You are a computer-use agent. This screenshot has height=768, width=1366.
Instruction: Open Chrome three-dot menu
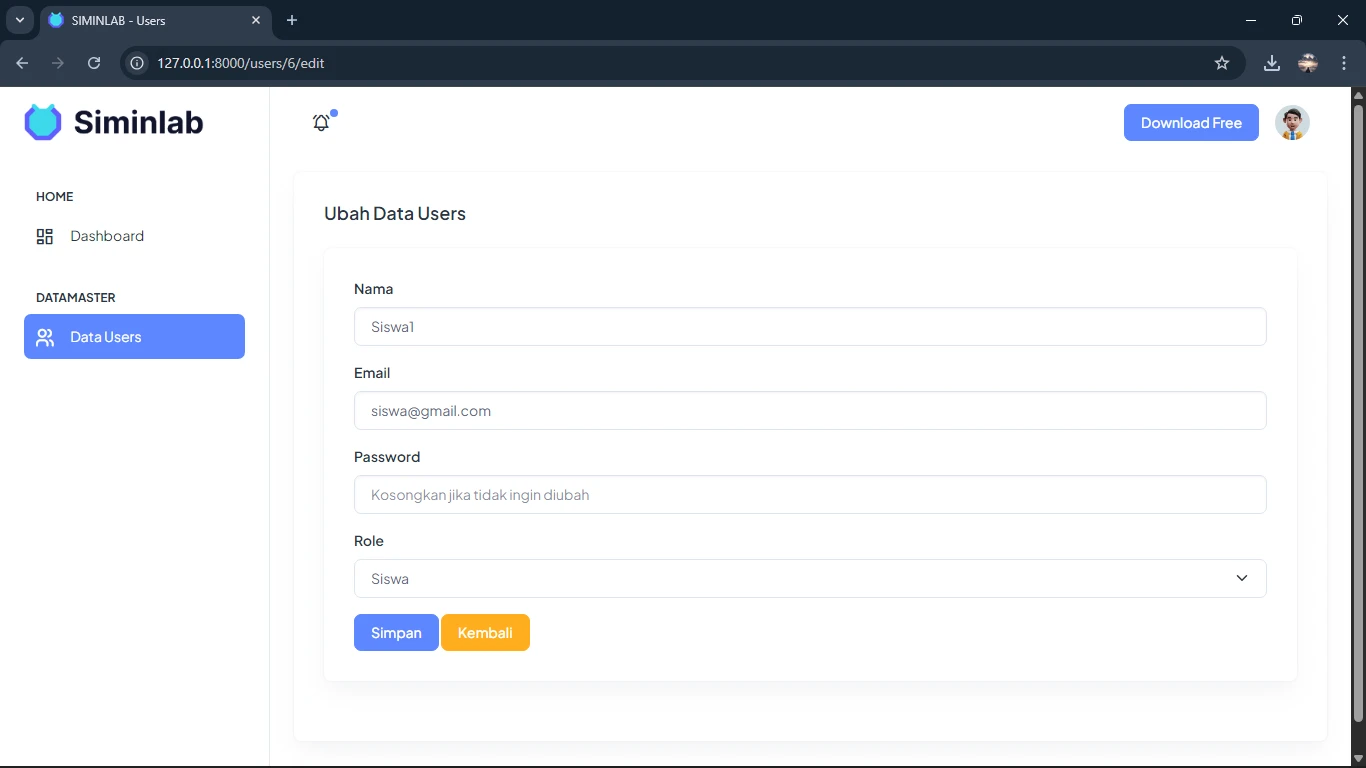tap(1343, 63)
